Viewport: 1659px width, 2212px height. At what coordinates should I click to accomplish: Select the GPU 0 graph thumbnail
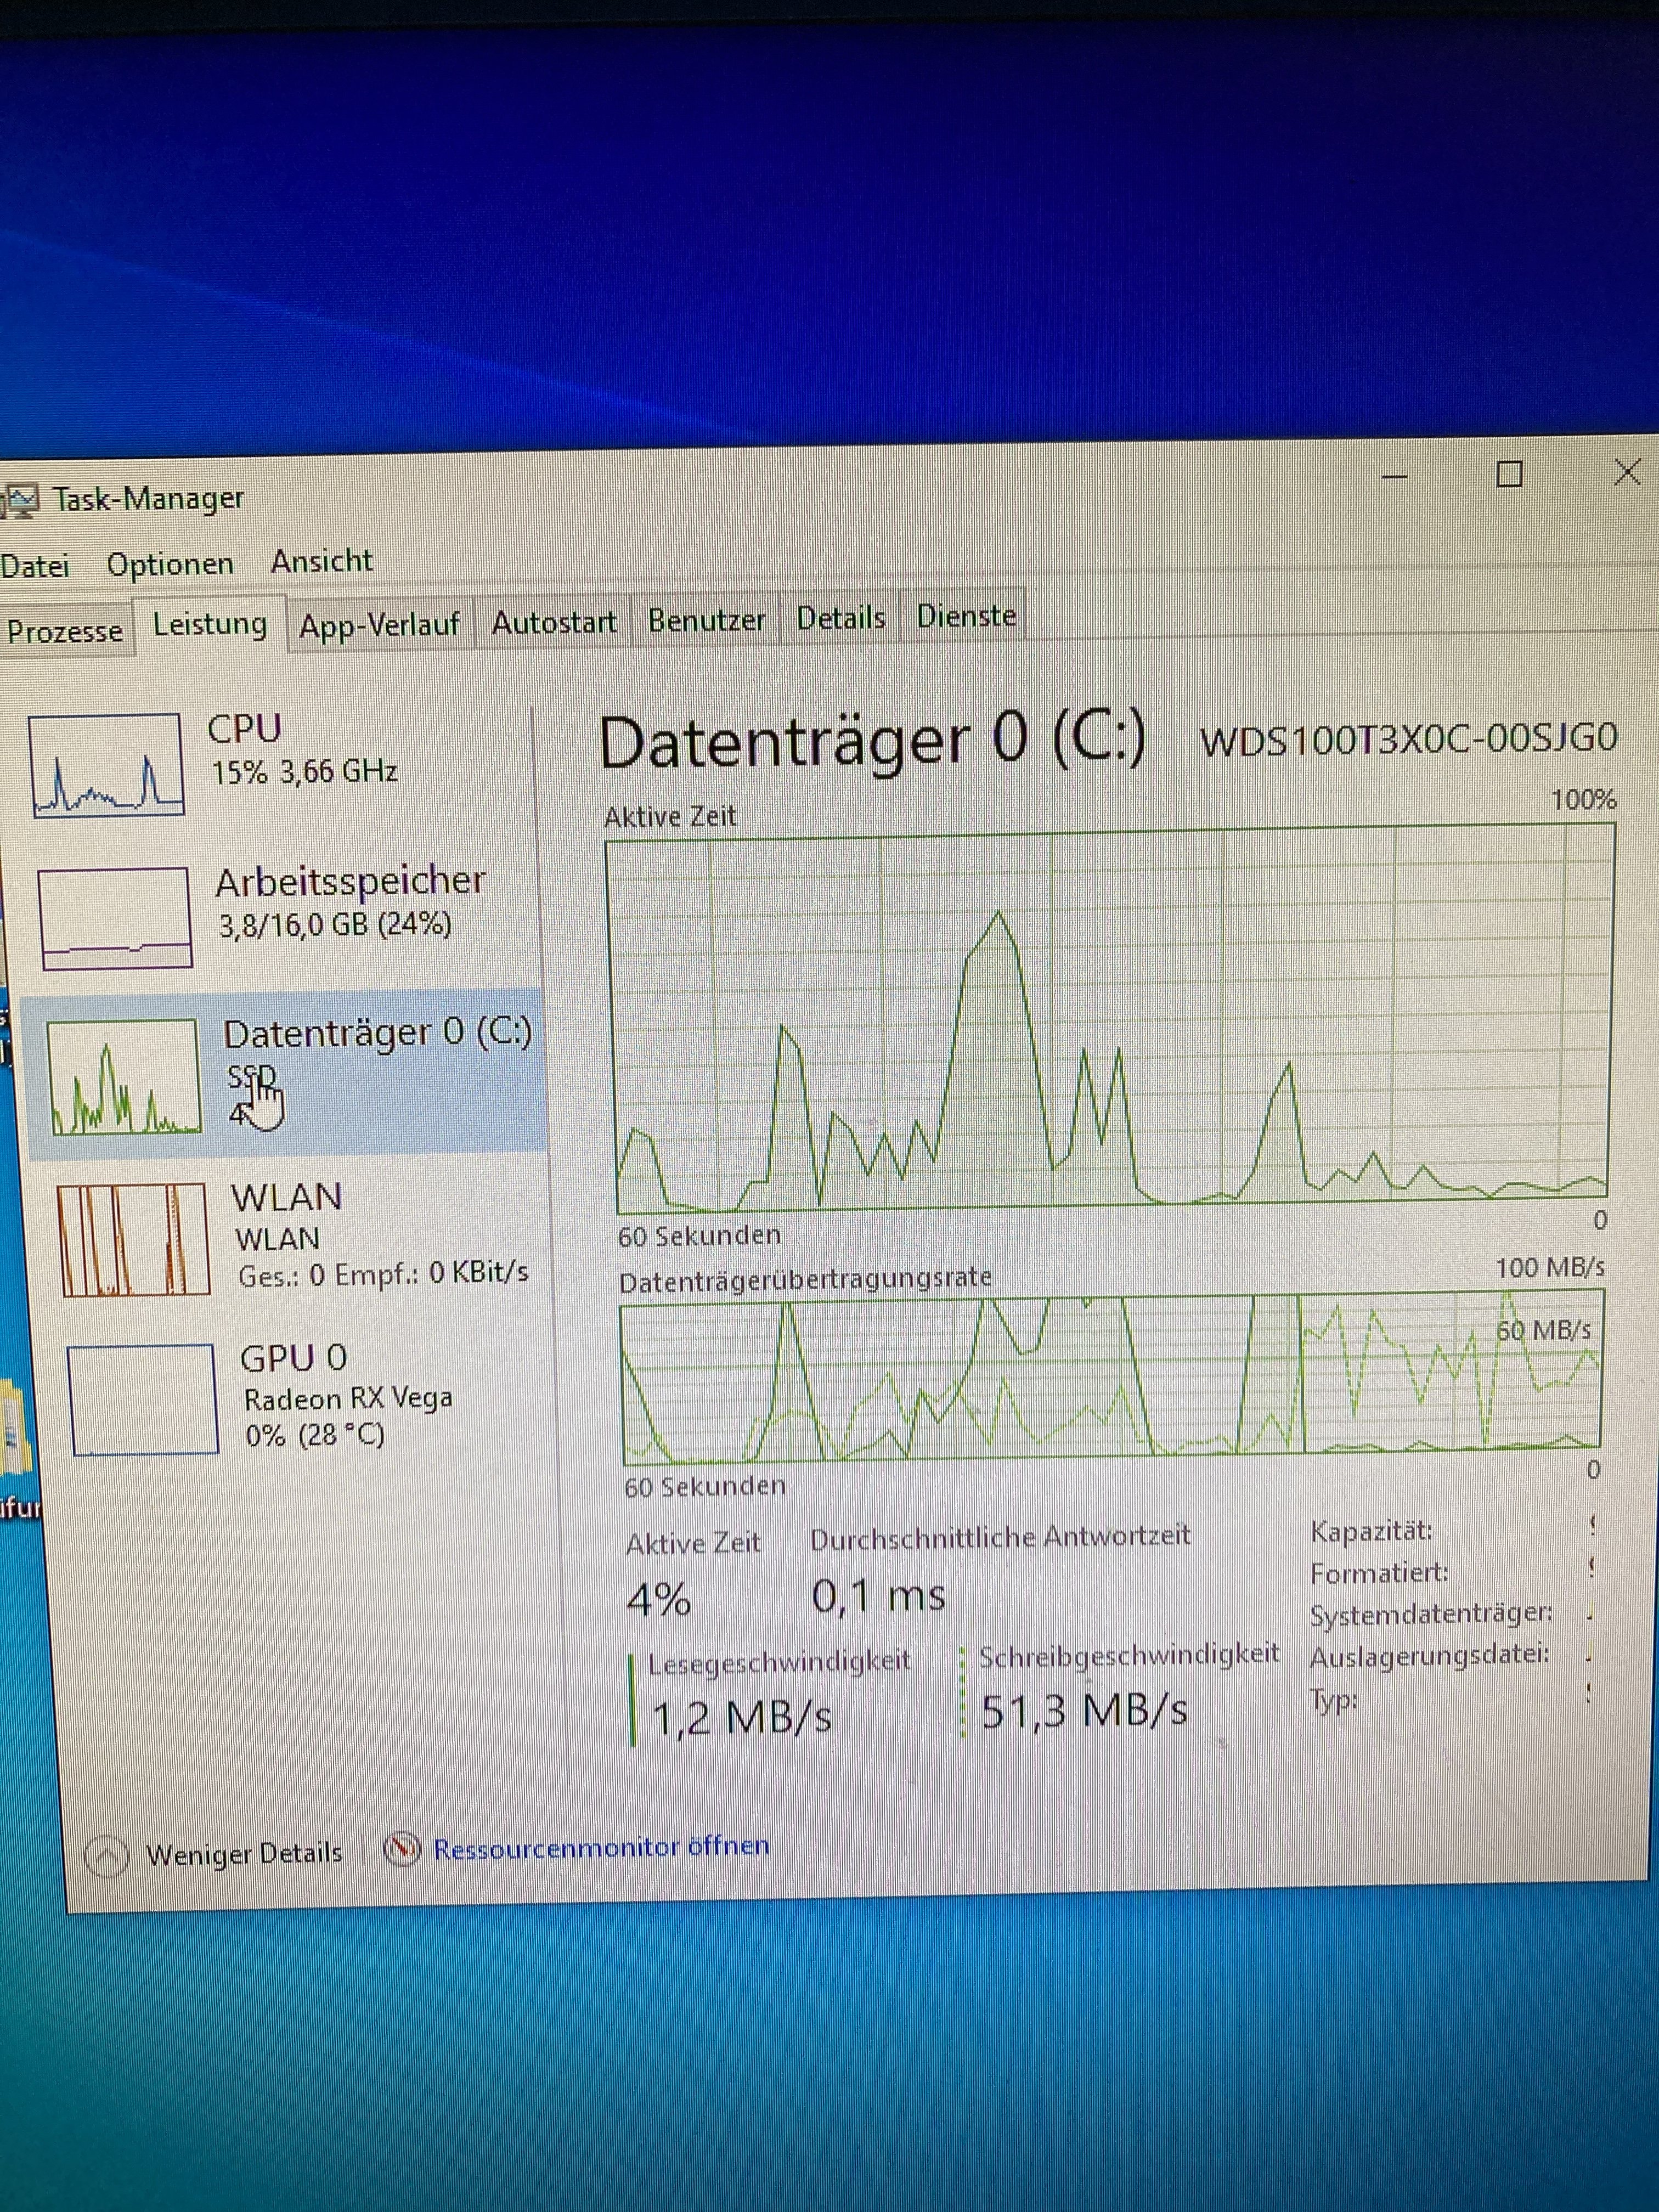(144, 1399)
